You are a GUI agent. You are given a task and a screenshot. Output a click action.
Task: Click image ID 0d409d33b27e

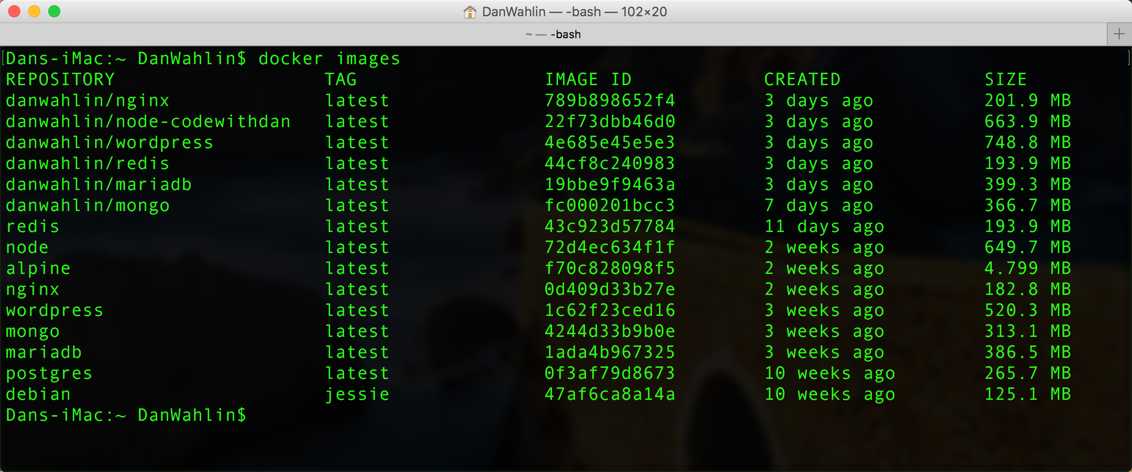point(610,289)
